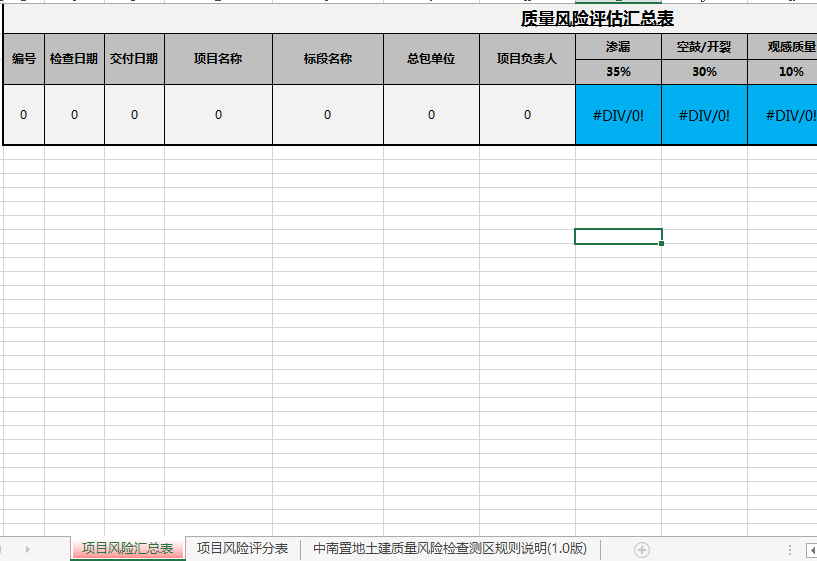Screen dimensions: 817x561
Task: Click the 交付日期 header cell
Action: click(x=134, y=59)
